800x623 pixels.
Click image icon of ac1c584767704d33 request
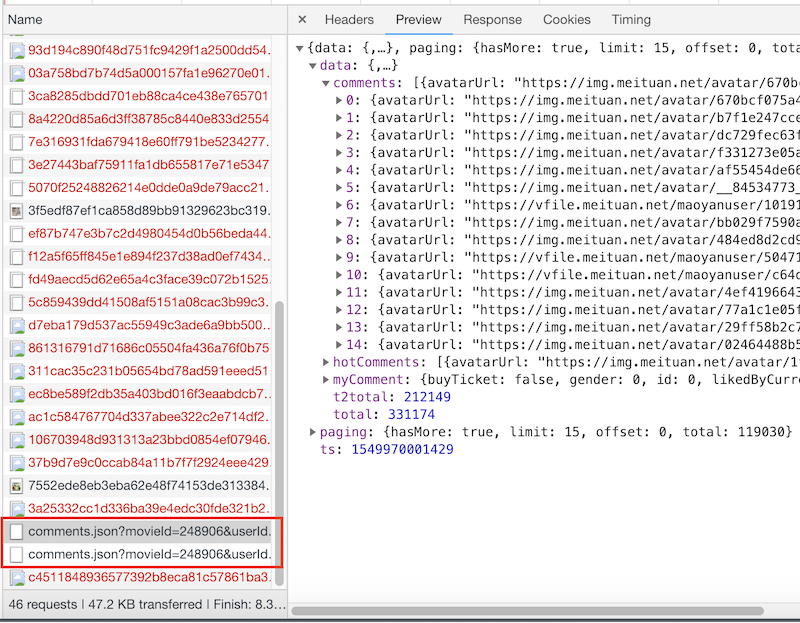point(17,417)
